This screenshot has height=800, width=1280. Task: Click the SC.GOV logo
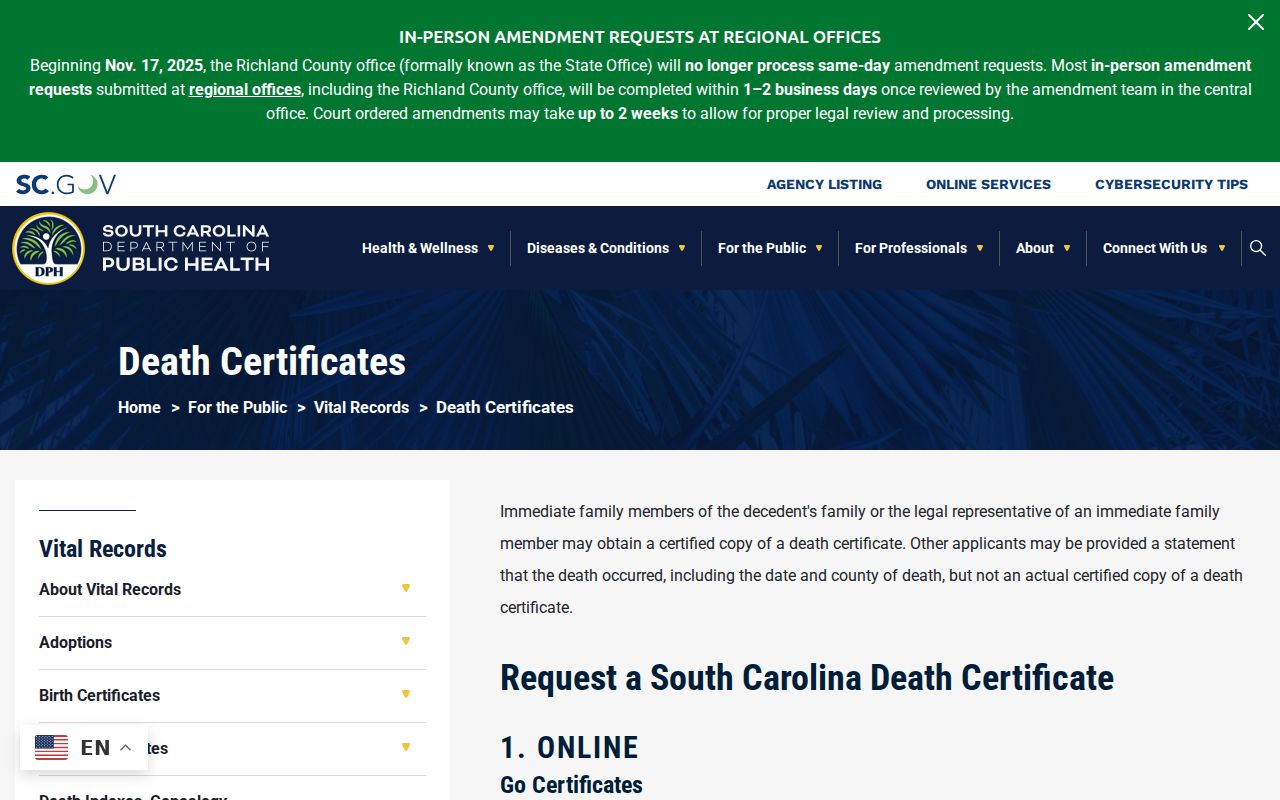66,184
